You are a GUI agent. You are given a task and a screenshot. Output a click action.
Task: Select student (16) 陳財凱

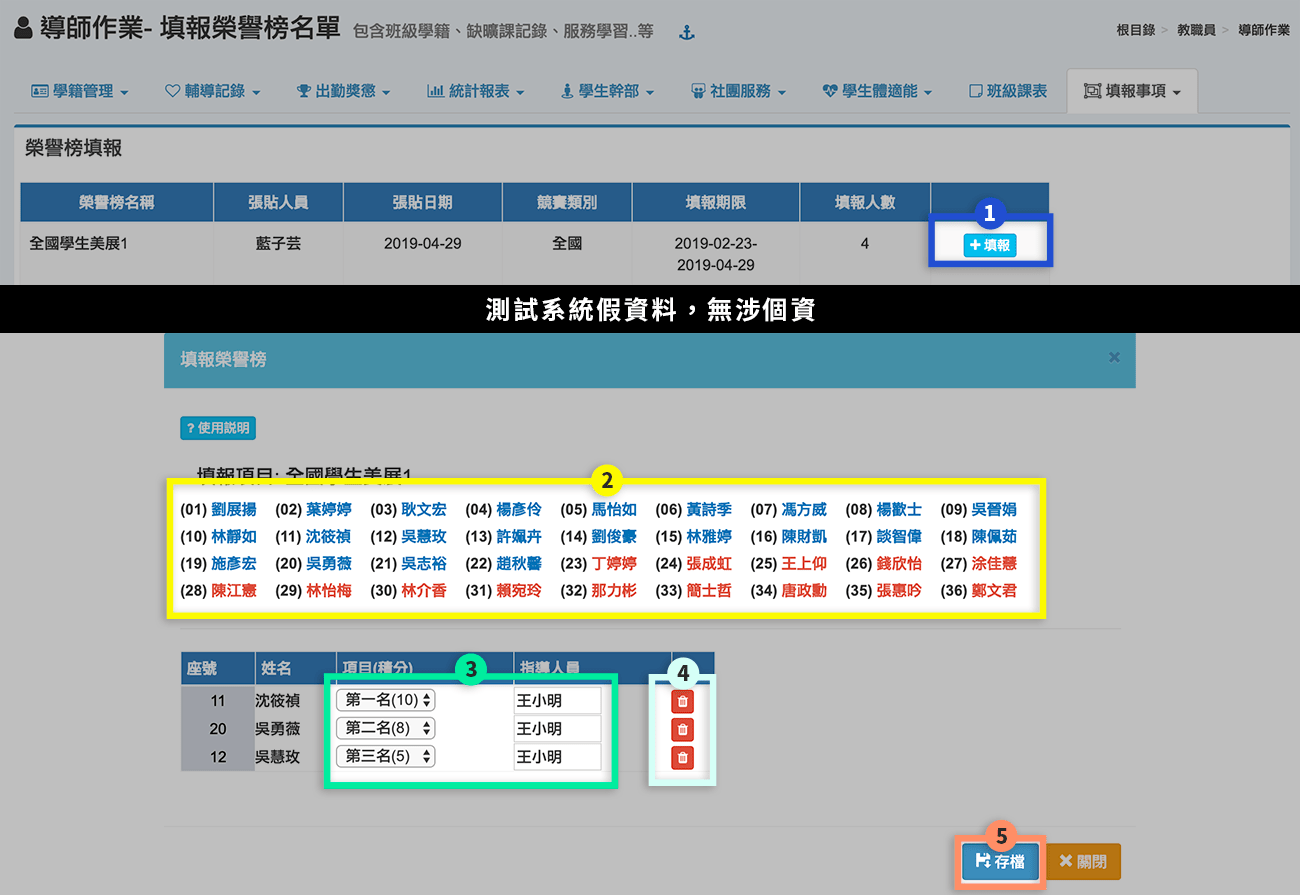click(804, 536)
